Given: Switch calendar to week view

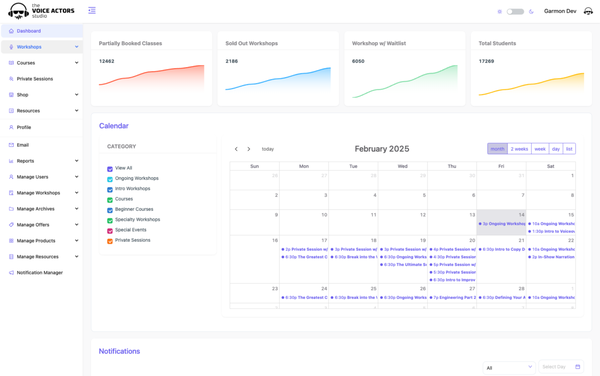Looking at the screenshot, I should (x=540, y=149).
